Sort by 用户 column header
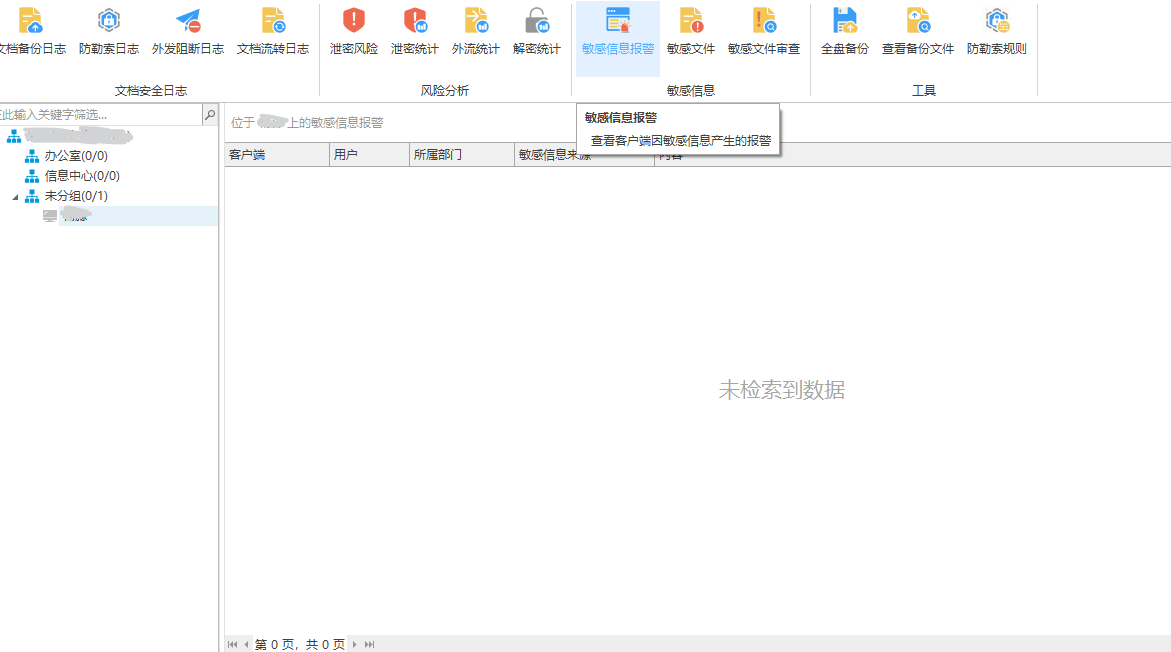The height and width of the screenshot is (652, 1171). (369, 155)
